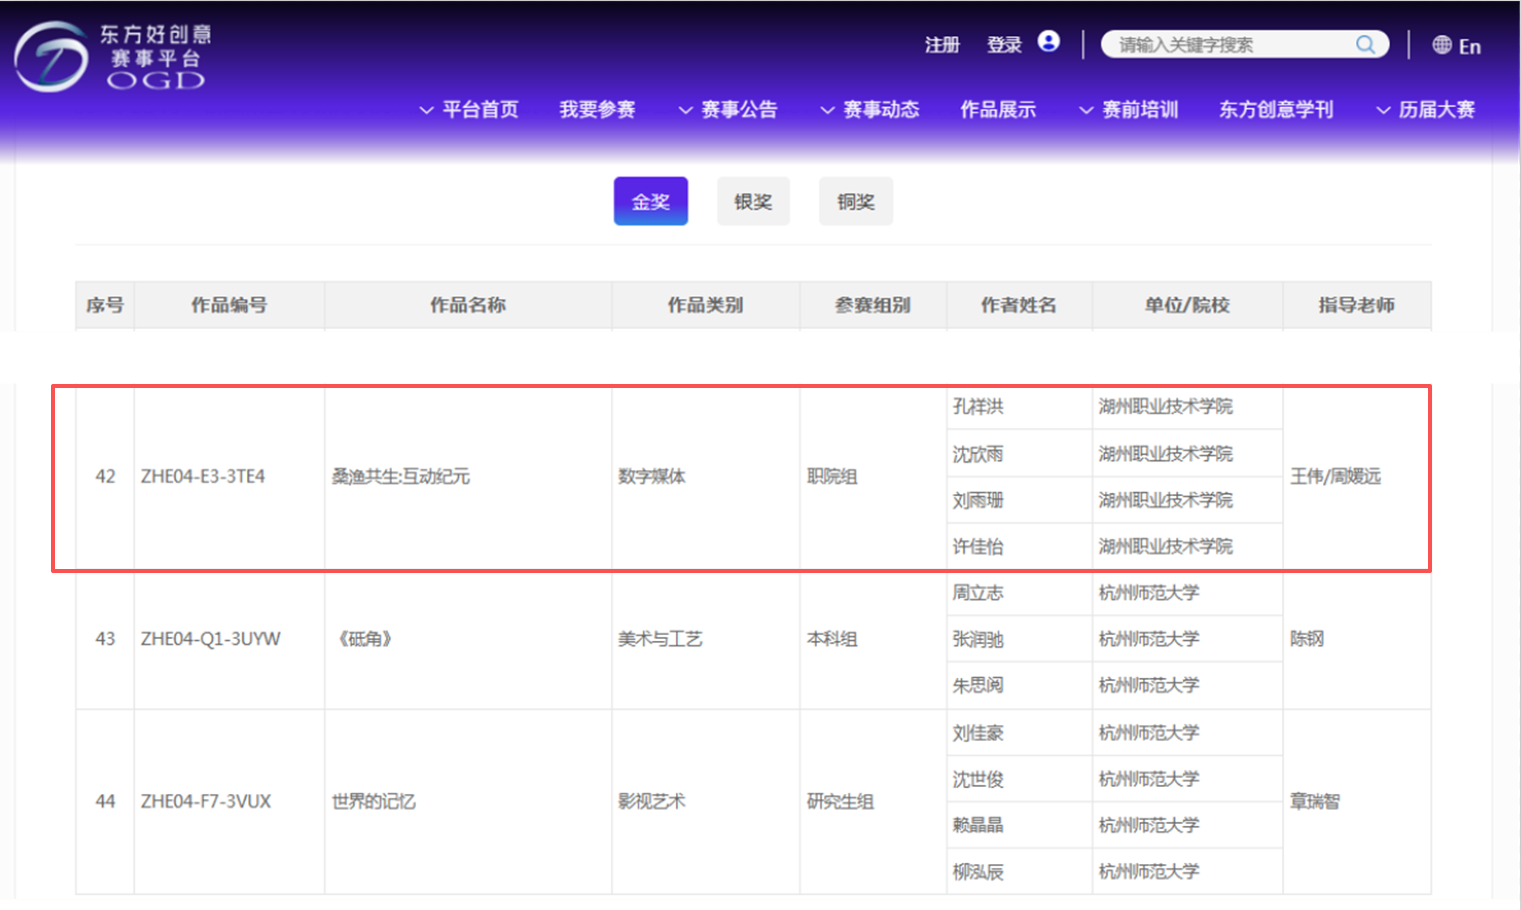Image resolution: width=1521 pixels, height=910 pixels.
Task: Click author name 孔祥洪
Action: (978, 406)
